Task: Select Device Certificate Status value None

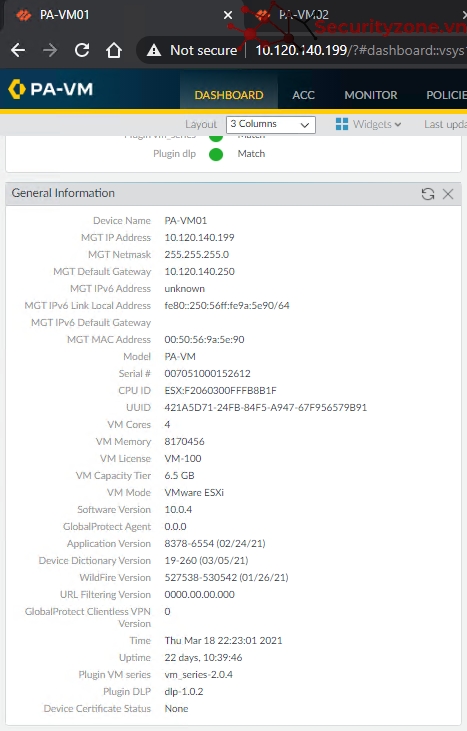Action: coord(176,709)
